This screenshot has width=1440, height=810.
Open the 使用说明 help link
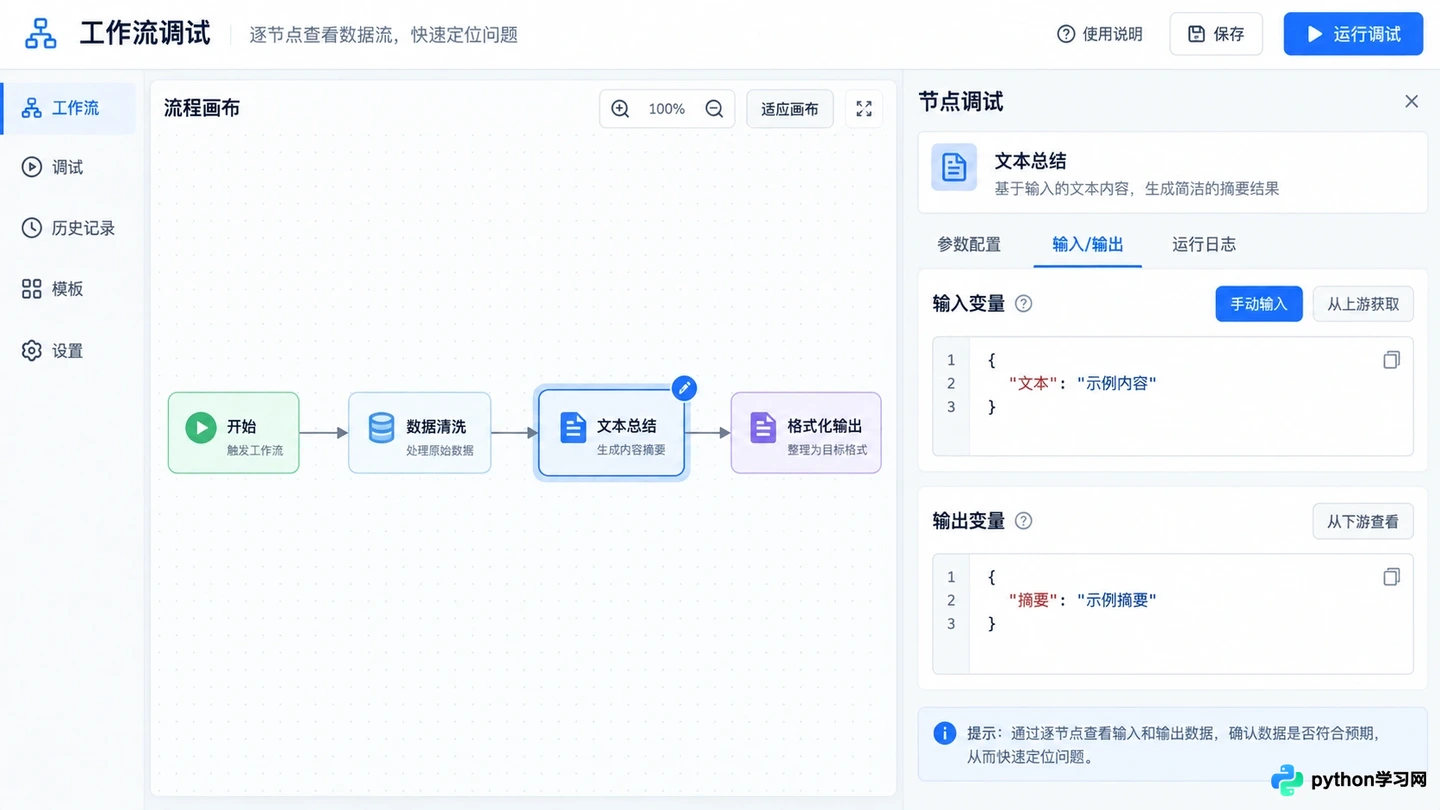point(1100,34)
